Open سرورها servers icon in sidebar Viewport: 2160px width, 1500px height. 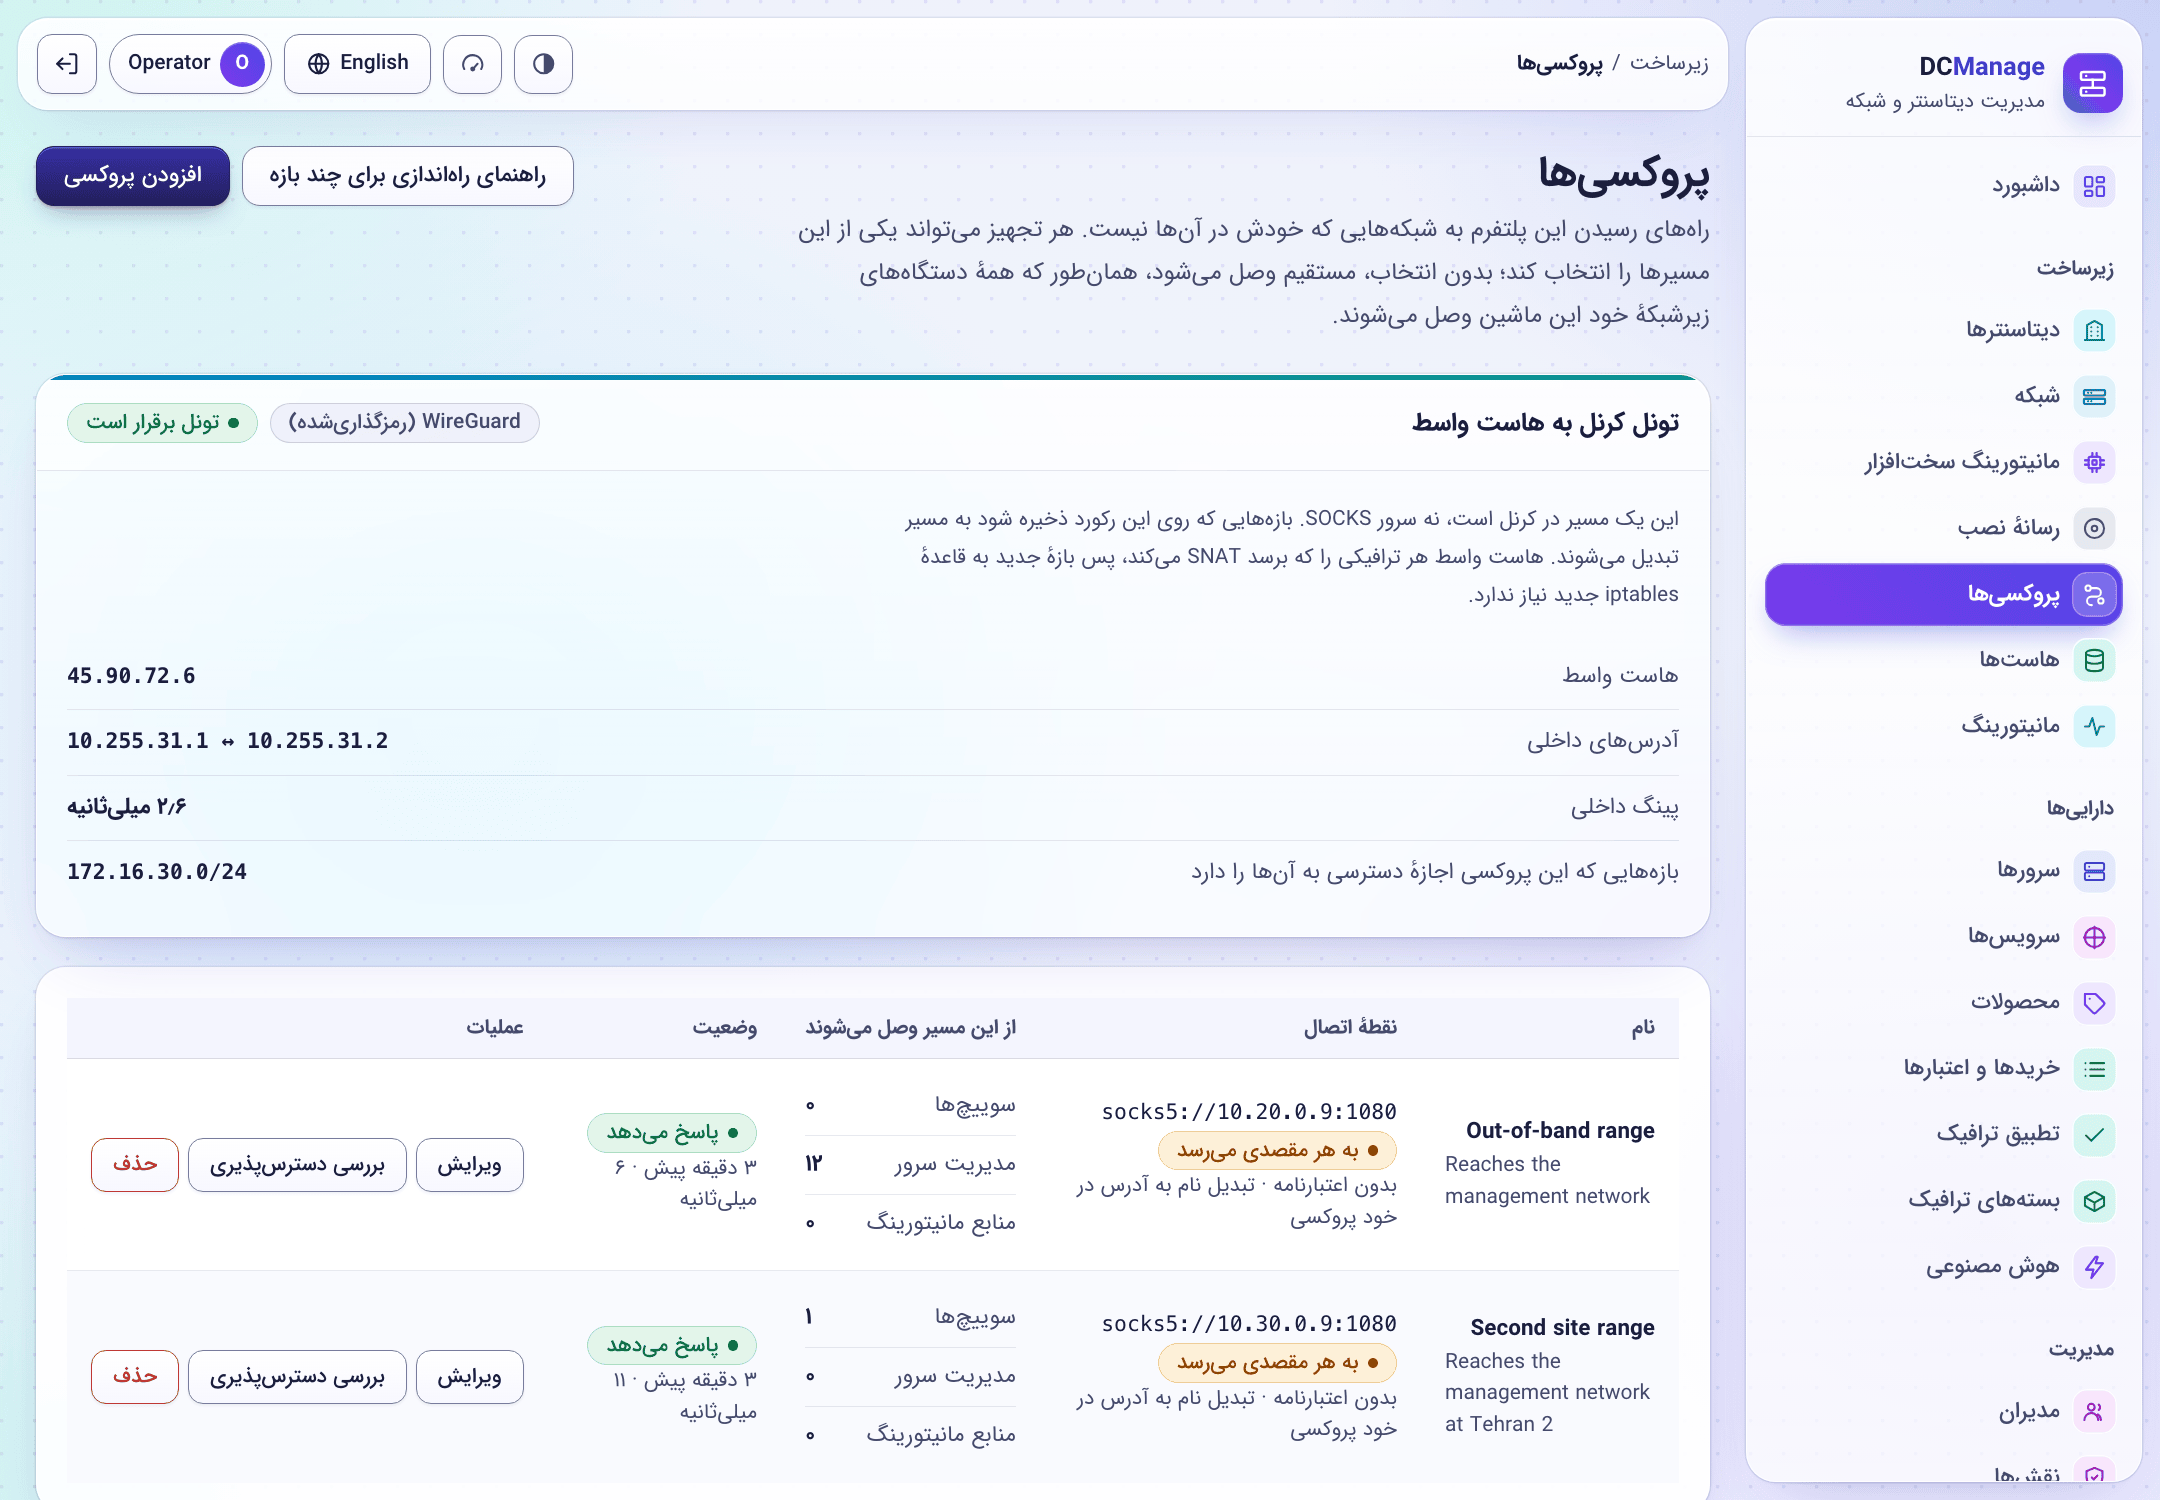(2094, 871)
